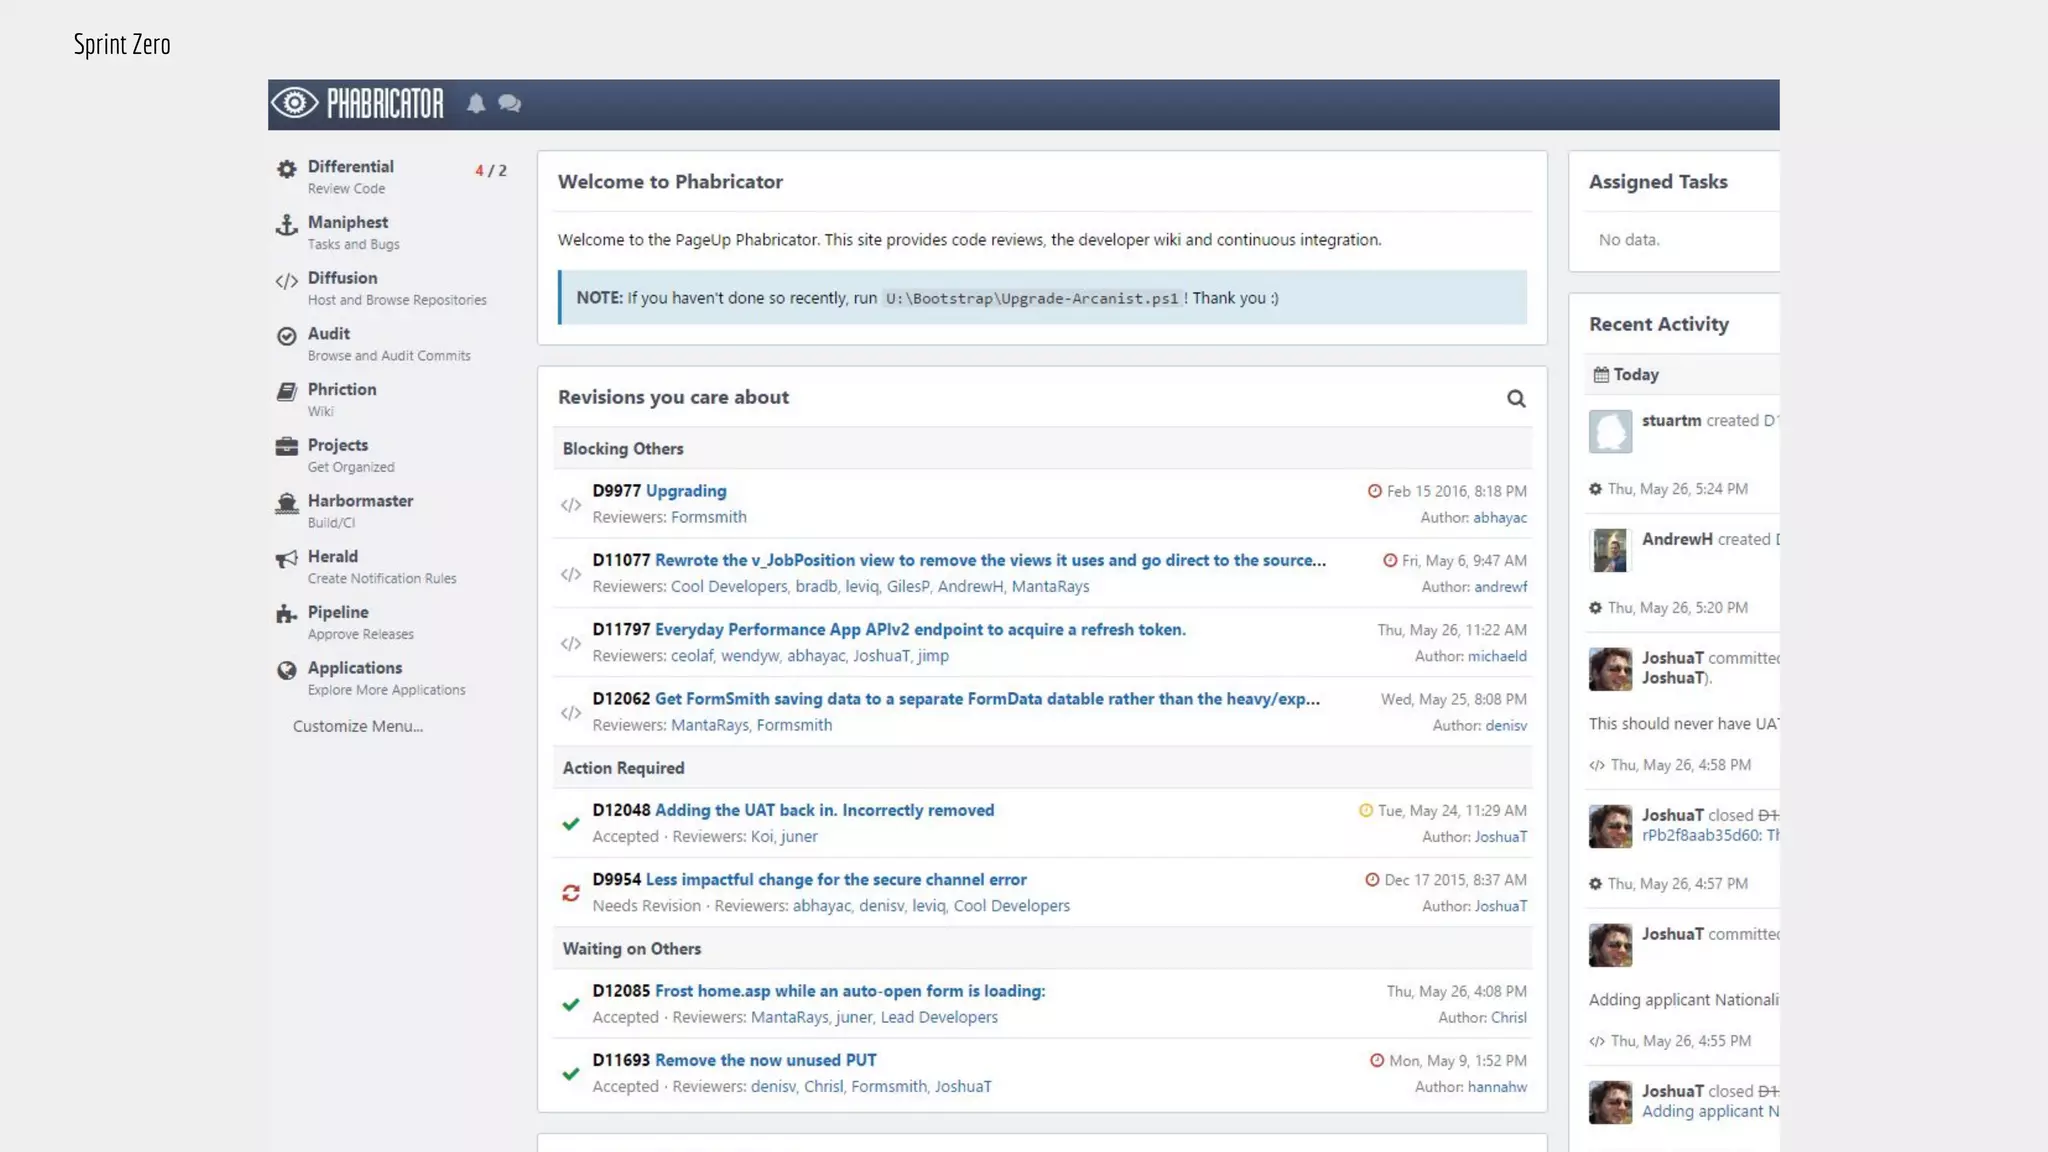Click Customize Menu link

pos(357,727)
